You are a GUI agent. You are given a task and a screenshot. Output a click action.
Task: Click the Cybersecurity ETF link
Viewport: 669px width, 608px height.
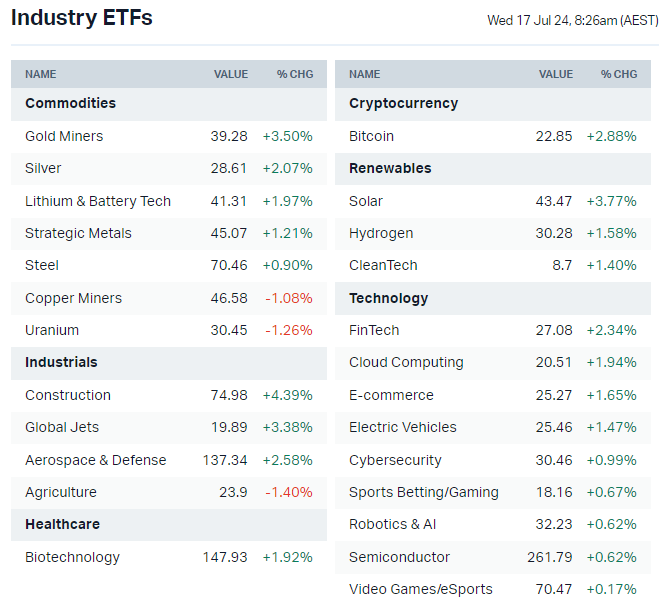click(x=395, y=460)
